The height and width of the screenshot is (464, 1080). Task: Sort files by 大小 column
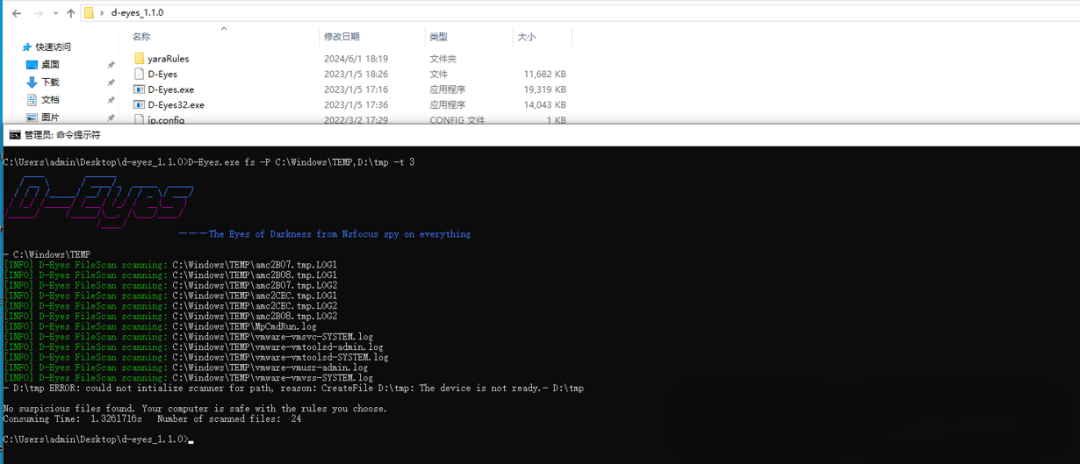(527, 36)
